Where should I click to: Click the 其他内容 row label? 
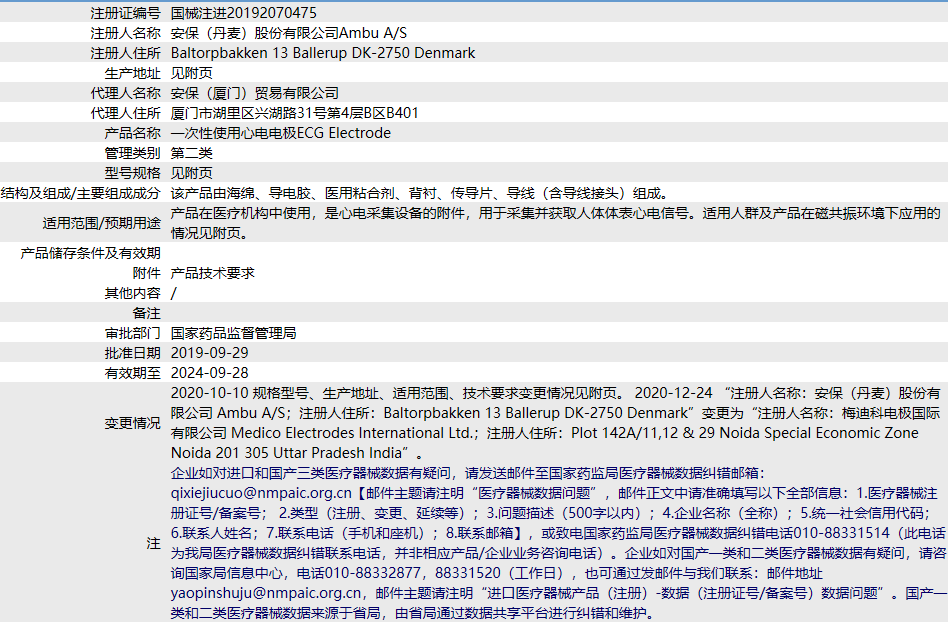coord(132,293)
